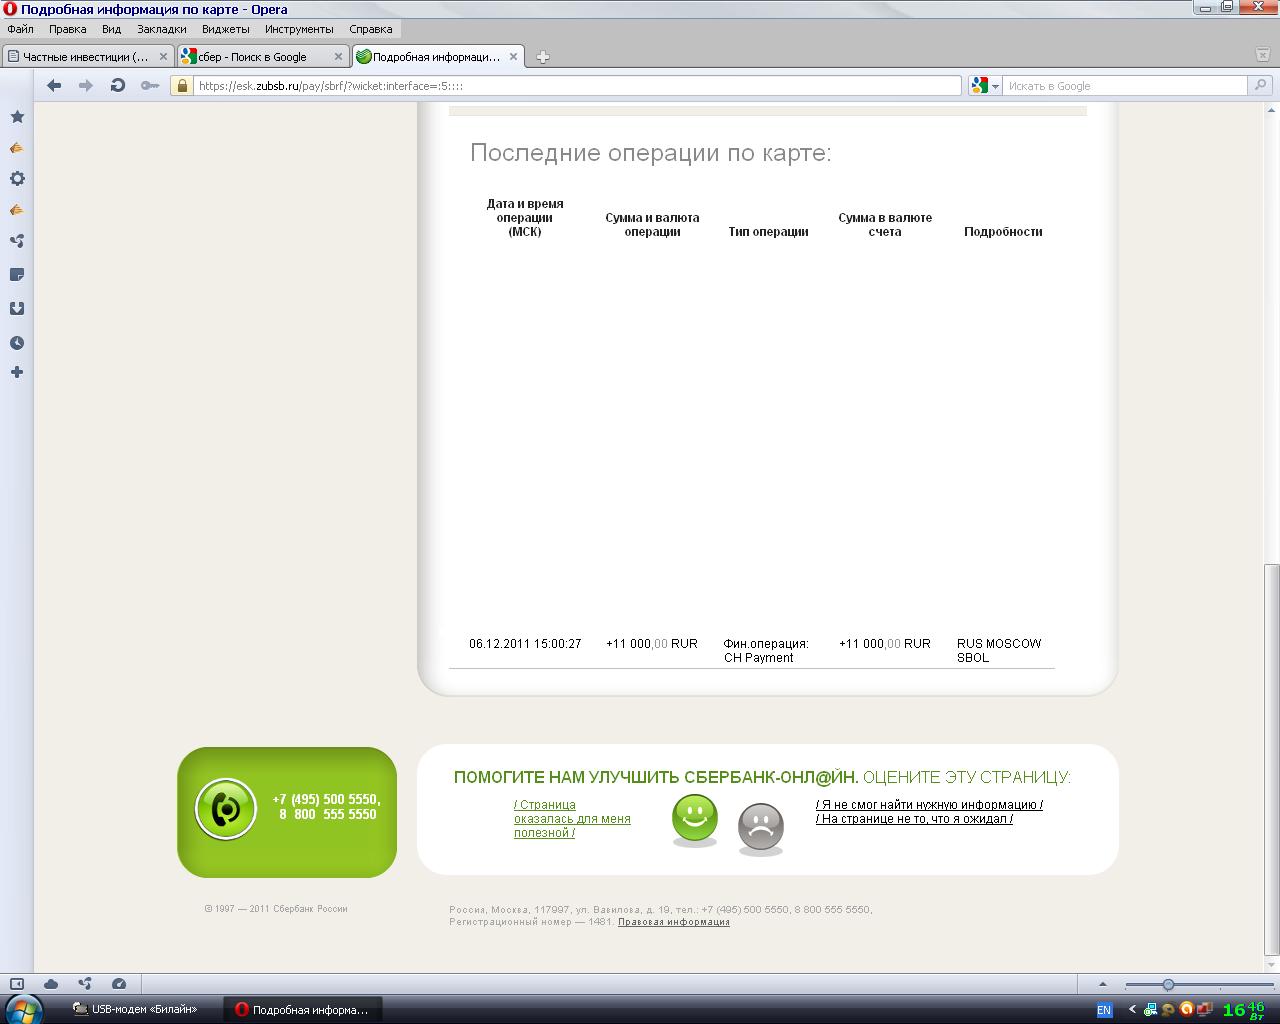The width and height of the screenshot is (1280, 1024).
Task: Open the Файл menu
Action: (20, 29)
